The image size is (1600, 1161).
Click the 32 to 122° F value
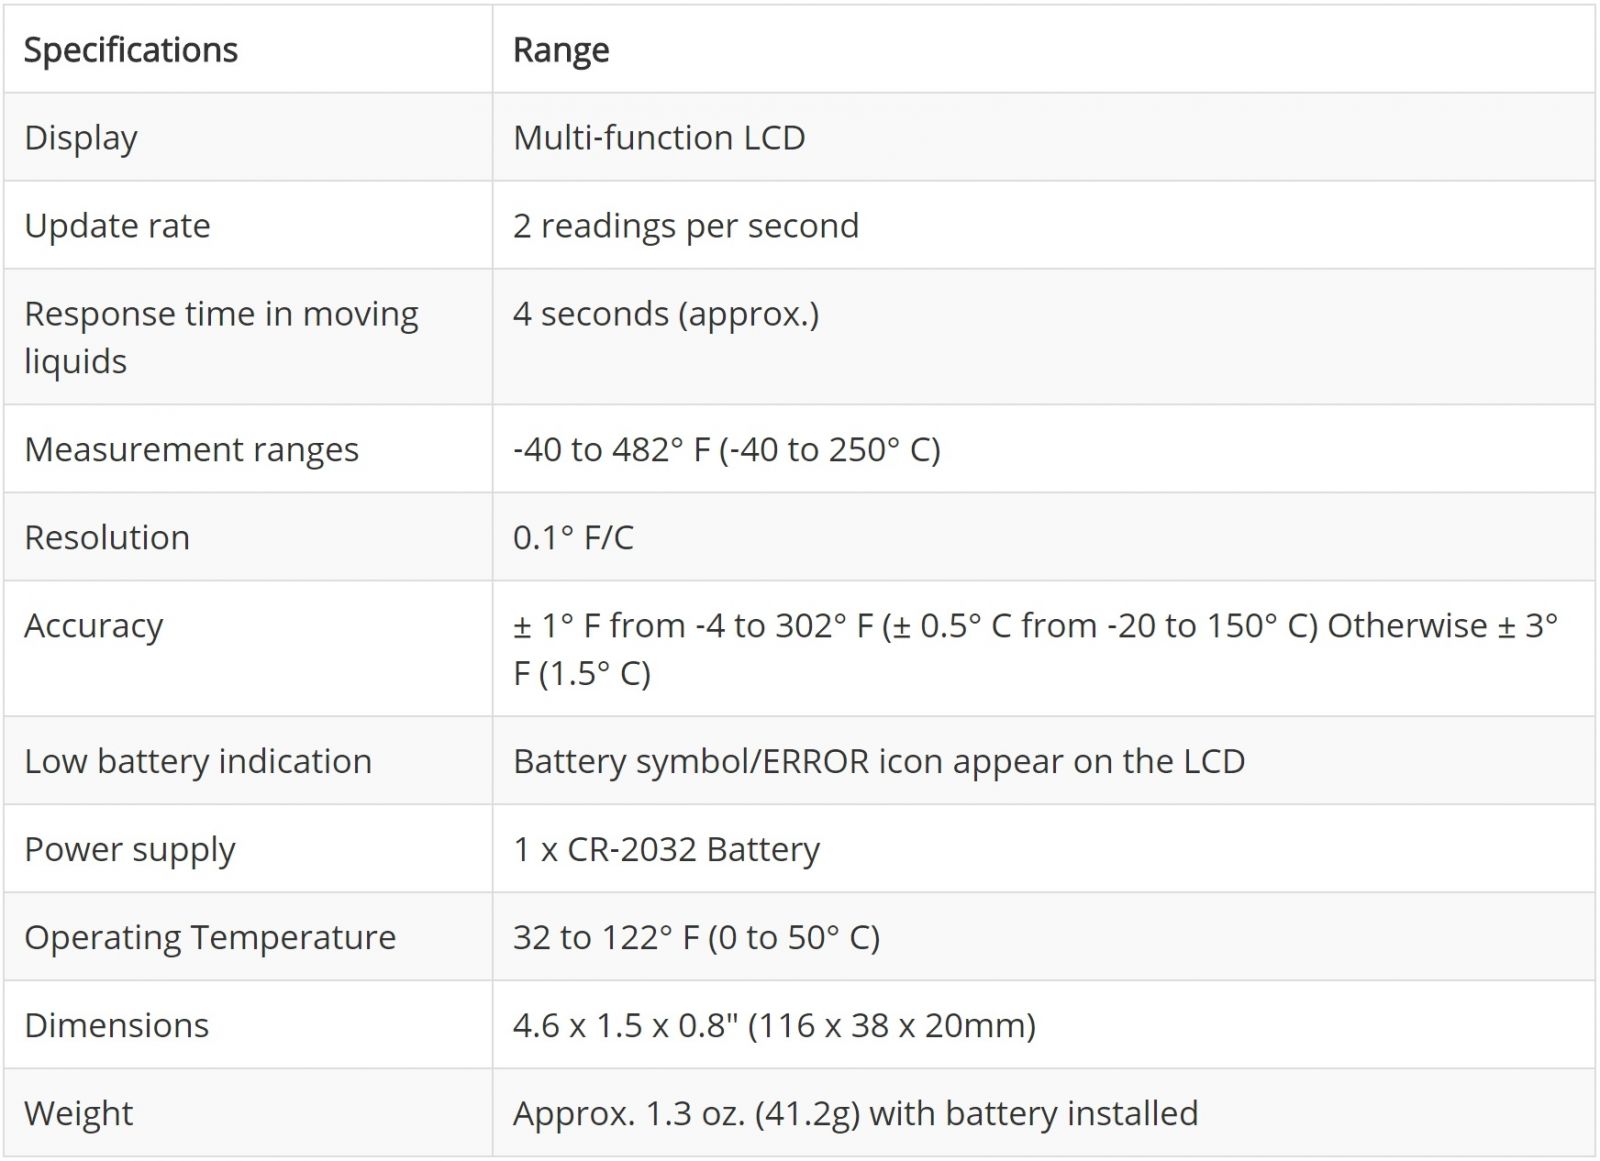click(x=696, y=938)
